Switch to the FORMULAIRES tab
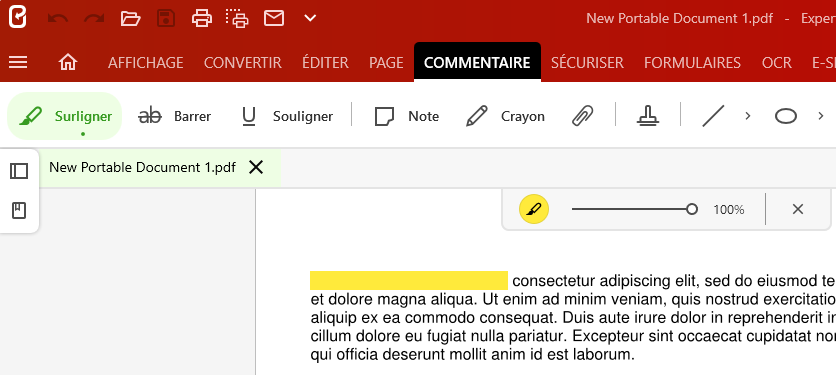836x375 pixels. pos(692,62)
